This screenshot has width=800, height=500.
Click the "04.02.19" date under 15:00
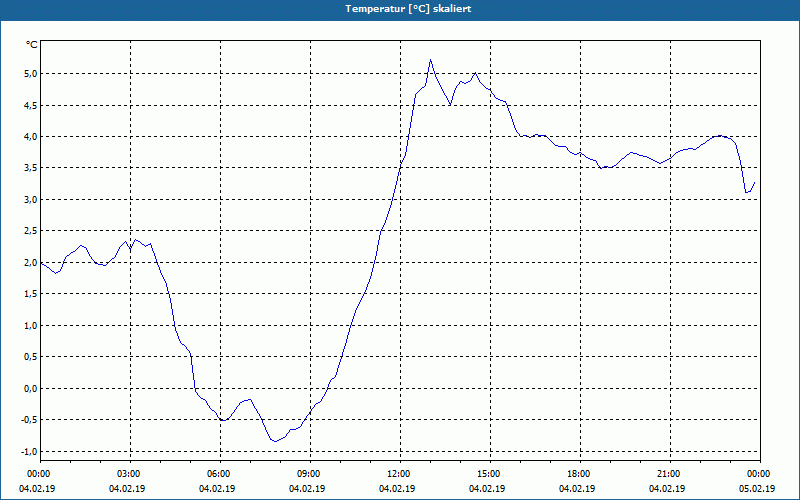pyautogui.click(x=487, y=489)
